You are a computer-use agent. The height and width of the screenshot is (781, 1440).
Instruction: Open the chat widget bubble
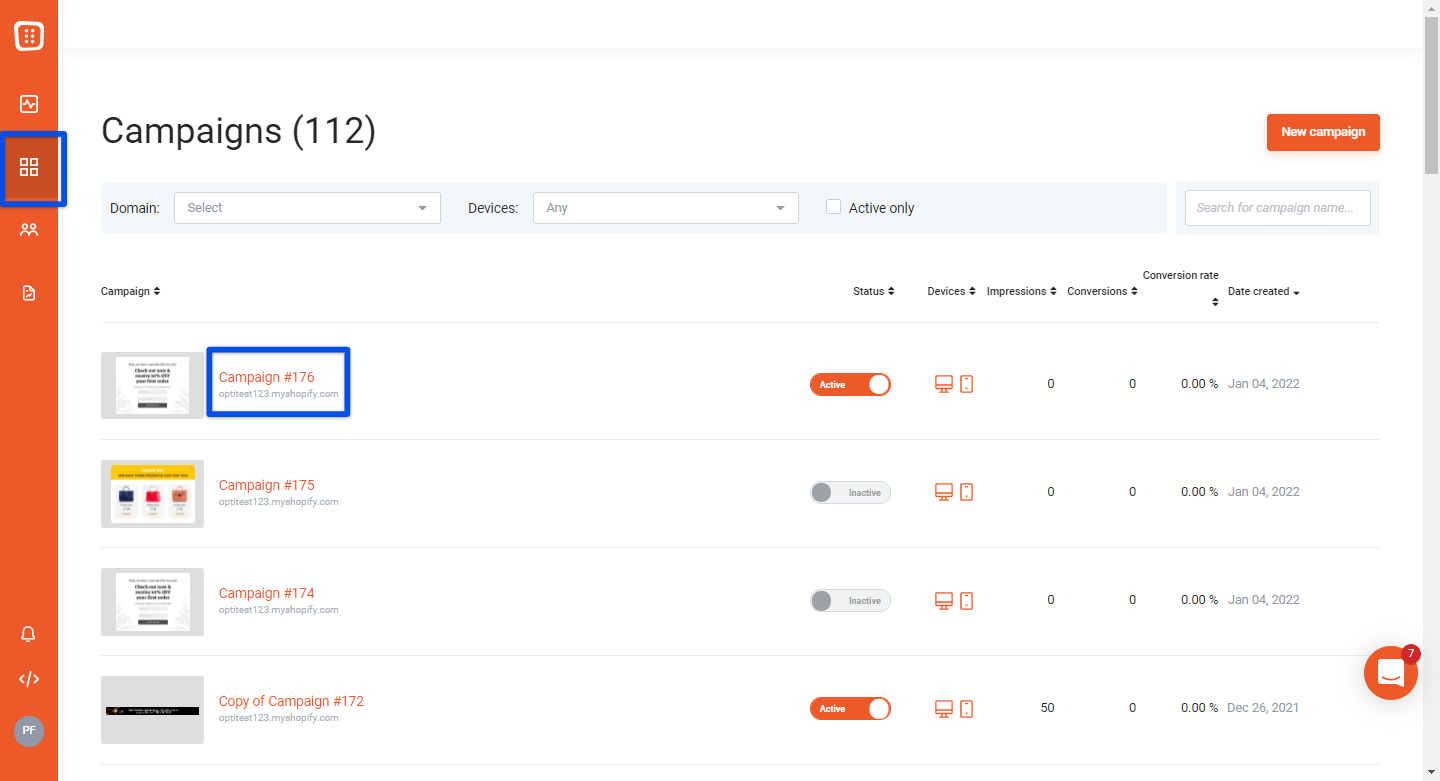click(x=1391, y=673)
